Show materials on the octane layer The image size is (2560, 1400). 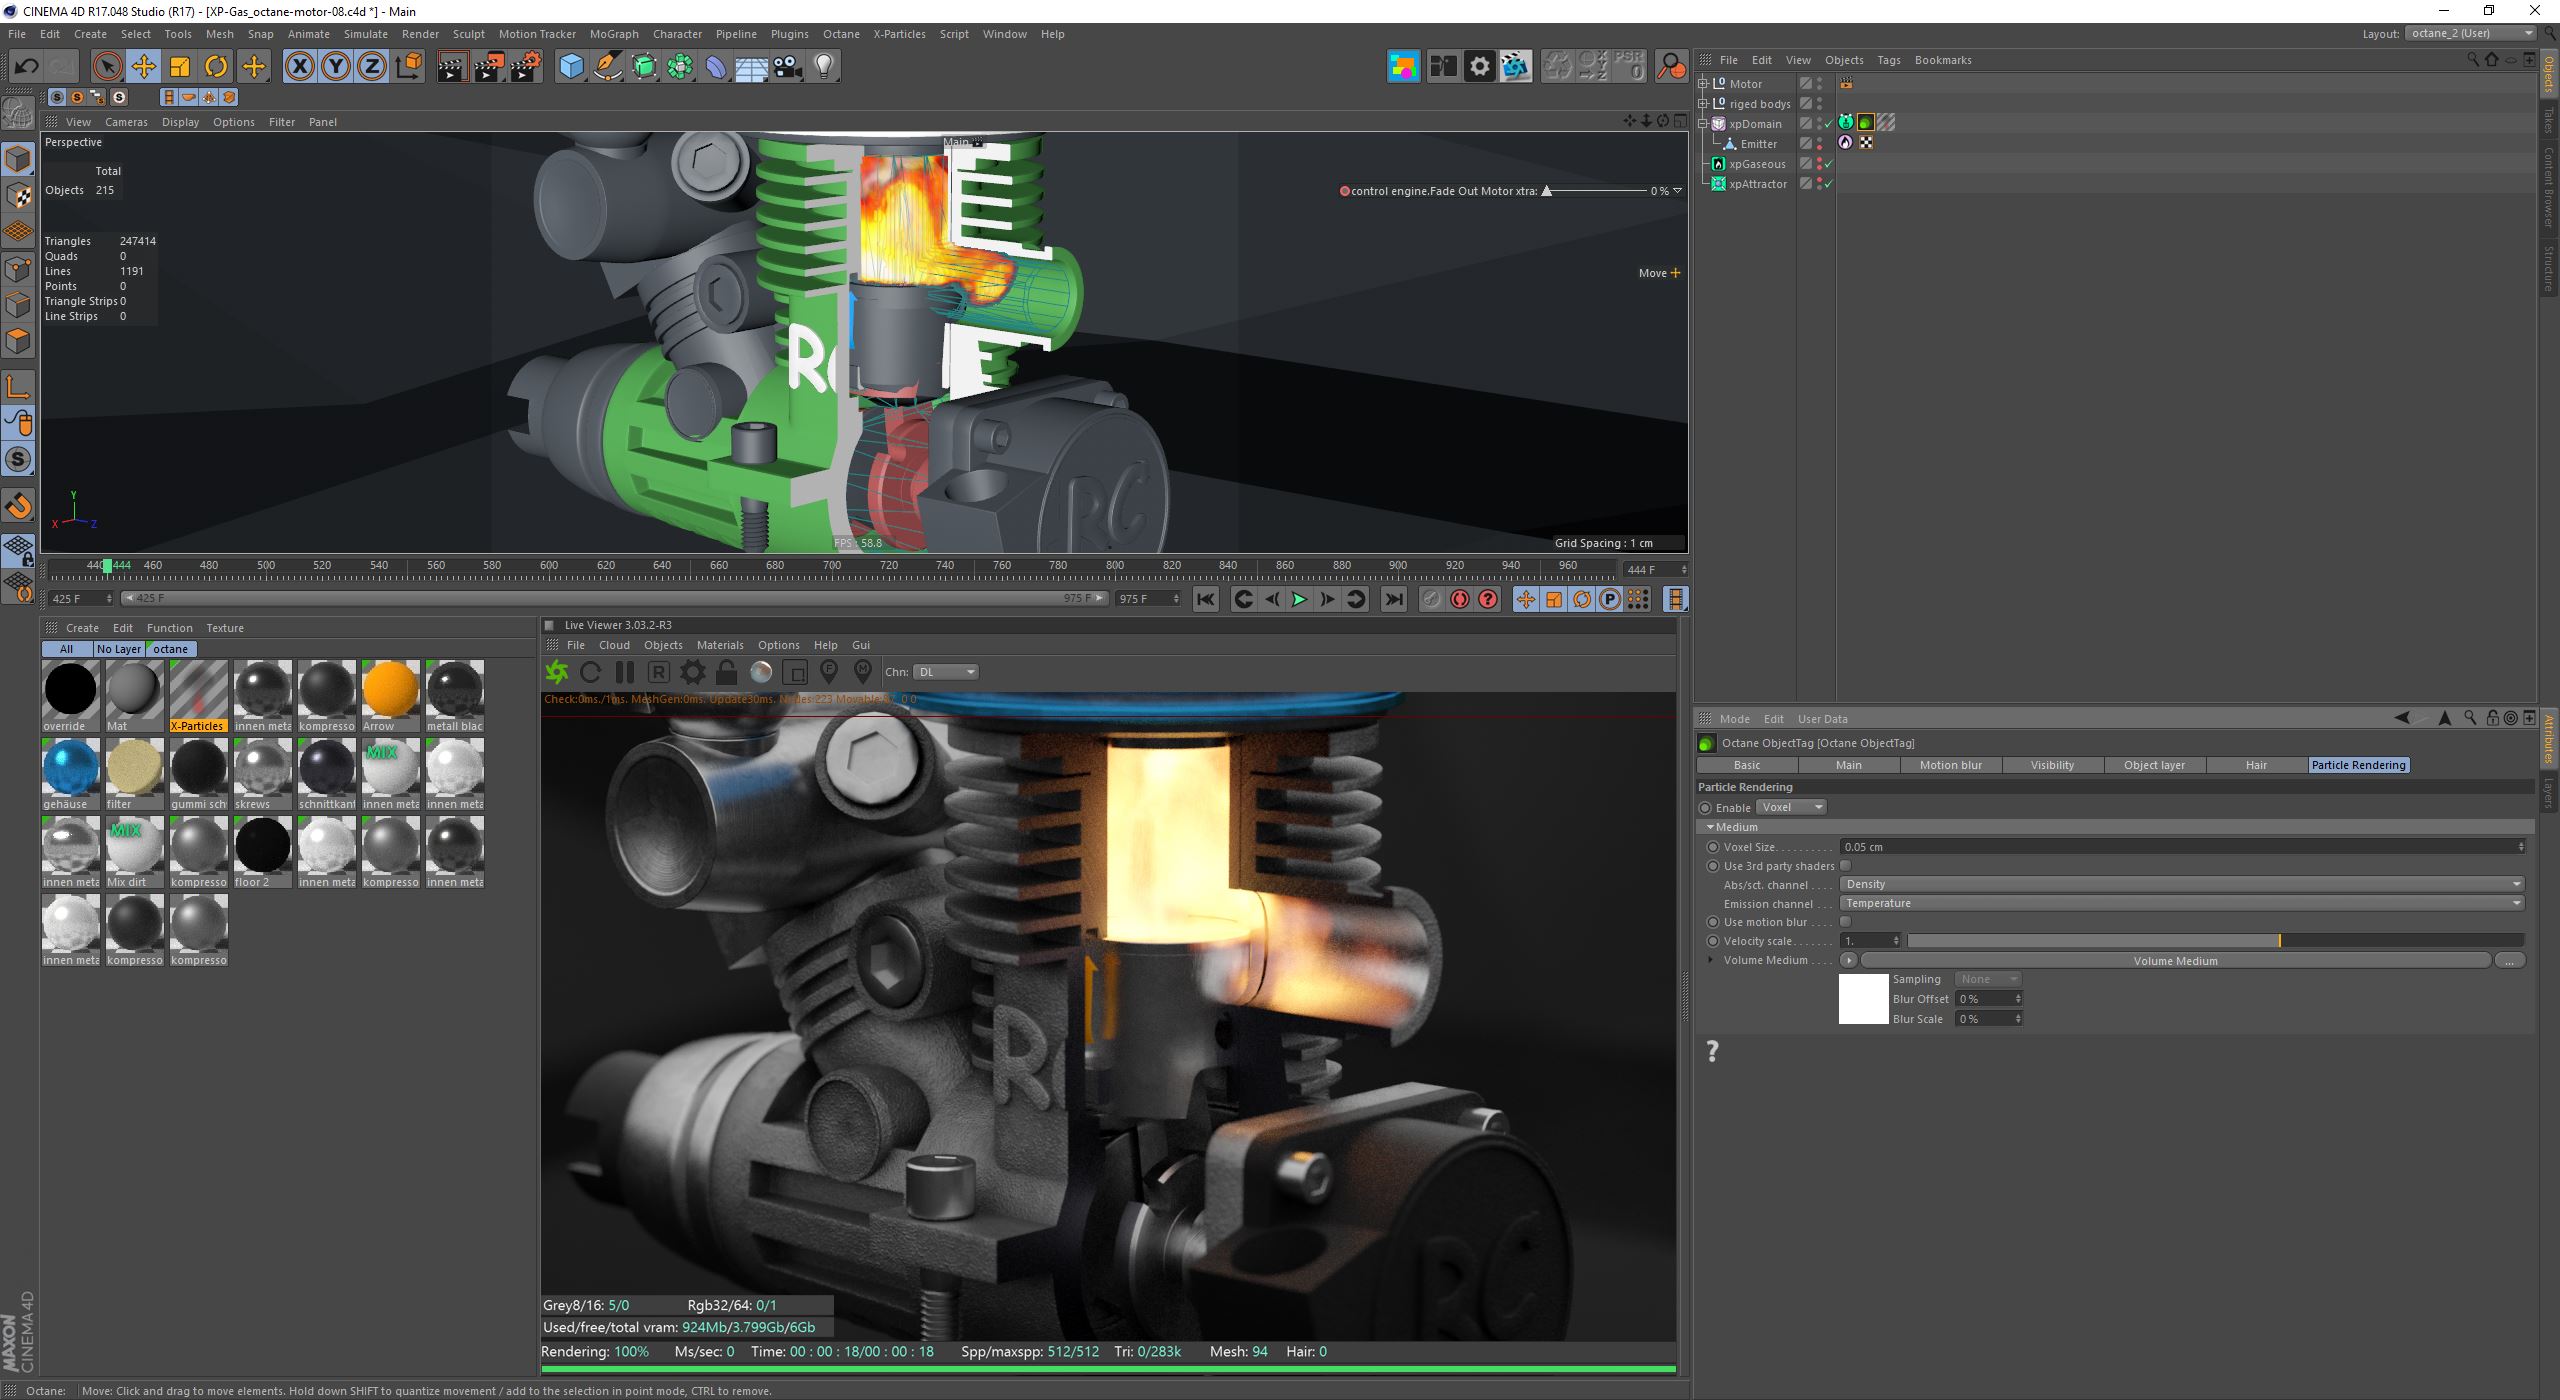coord(171,649)
